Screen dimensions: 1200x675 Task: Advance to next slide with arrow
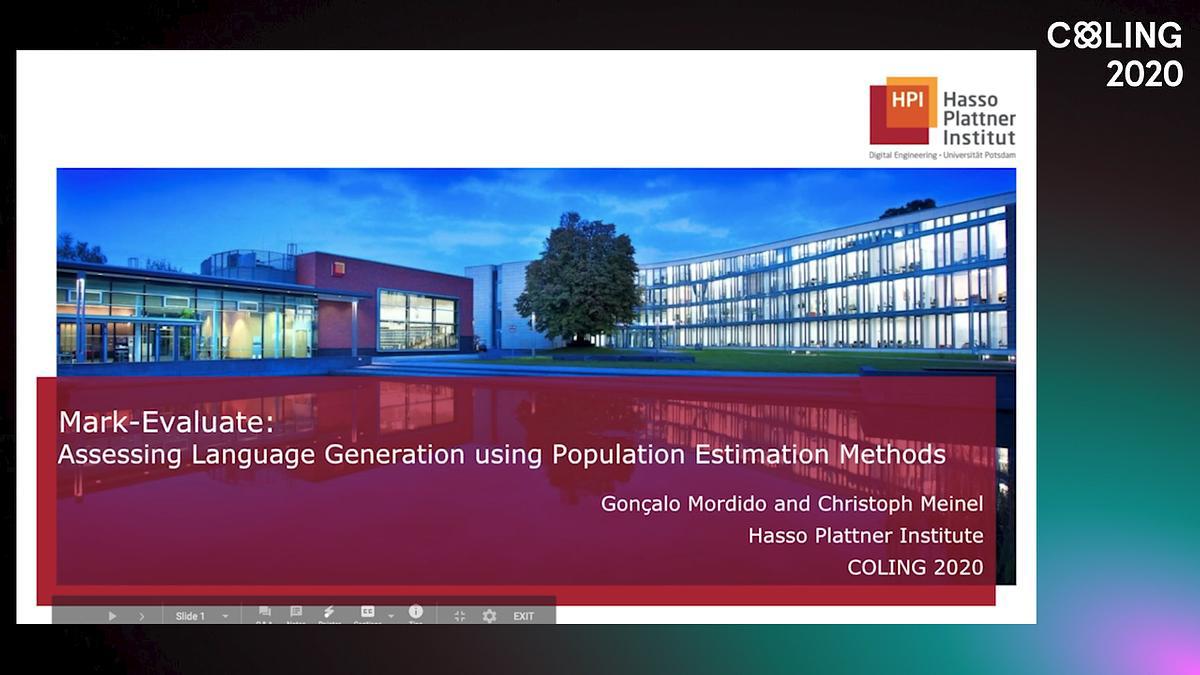tap(141, 616)
